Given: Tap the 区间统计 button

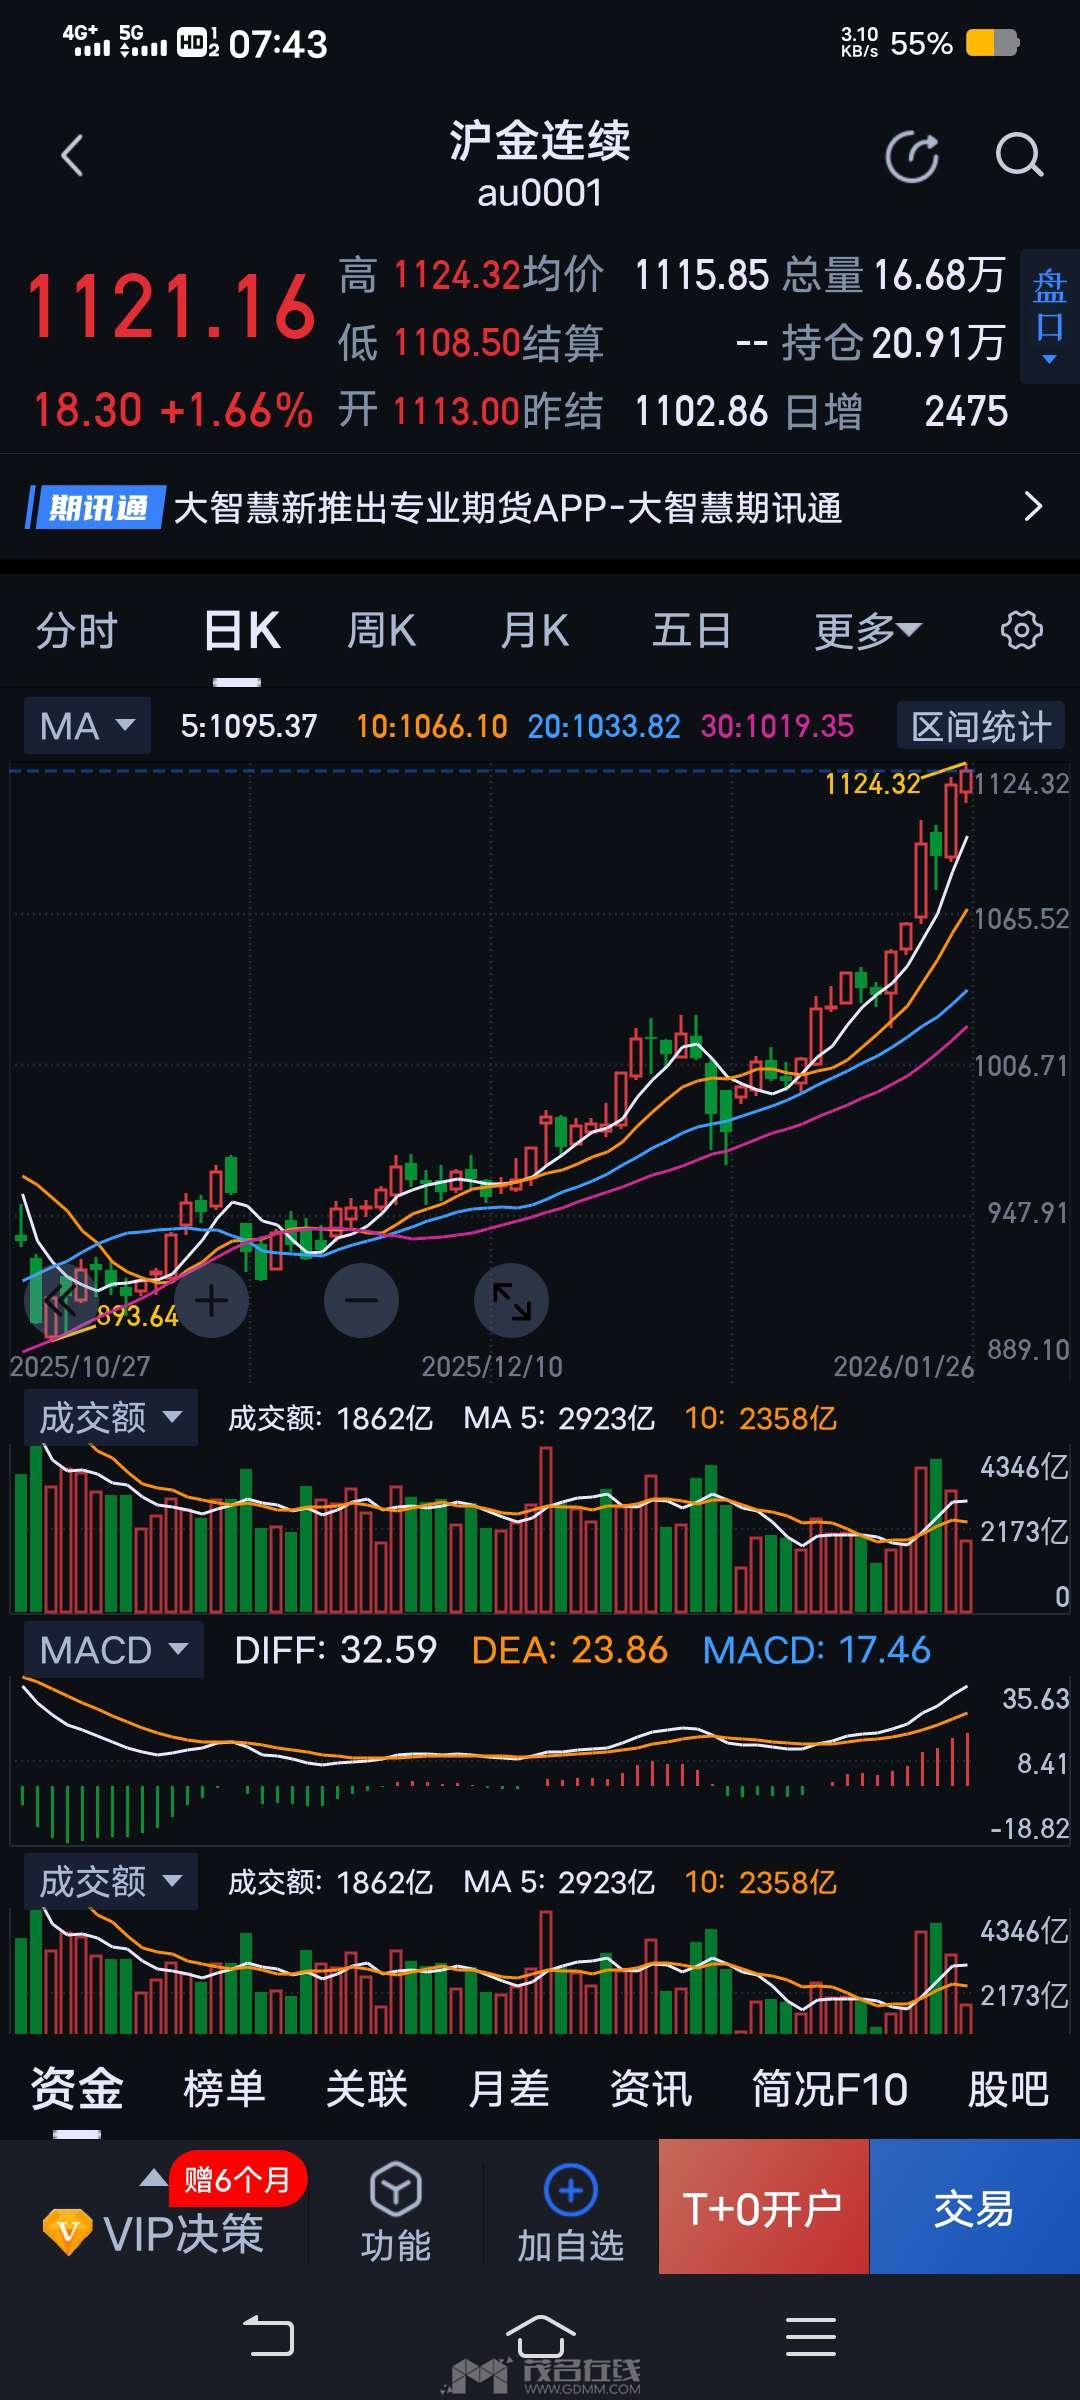Looking at the screenshot, I should coord(980,726).
